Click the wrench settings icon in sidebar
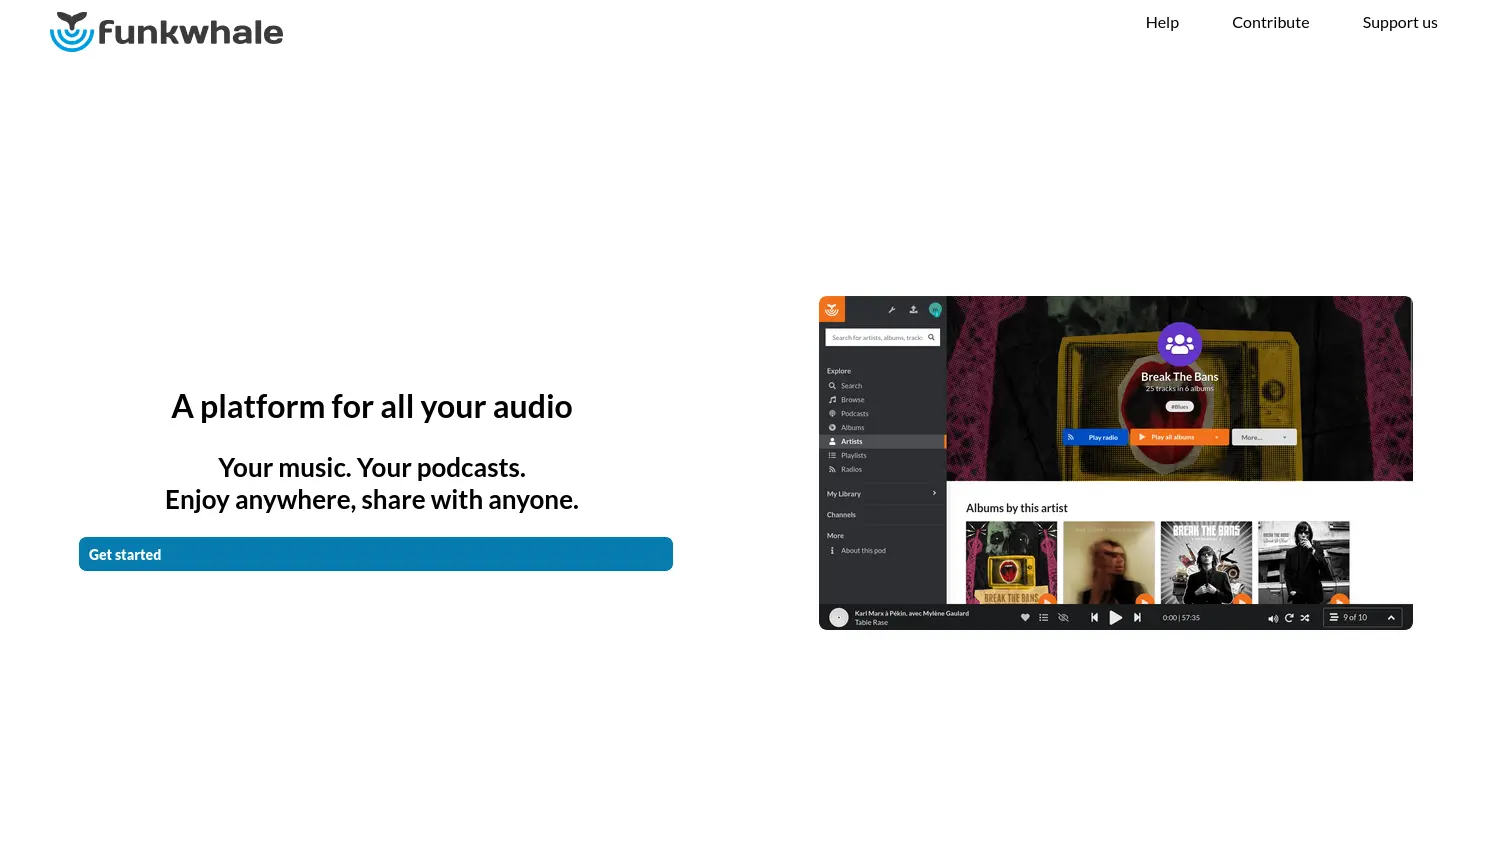Screen dimensions: 1500x866 tap(891, 310)
